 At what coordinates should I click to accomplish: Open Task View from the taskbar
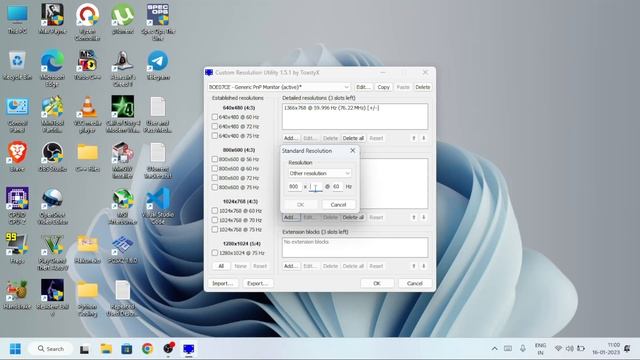tap(84, 349)
